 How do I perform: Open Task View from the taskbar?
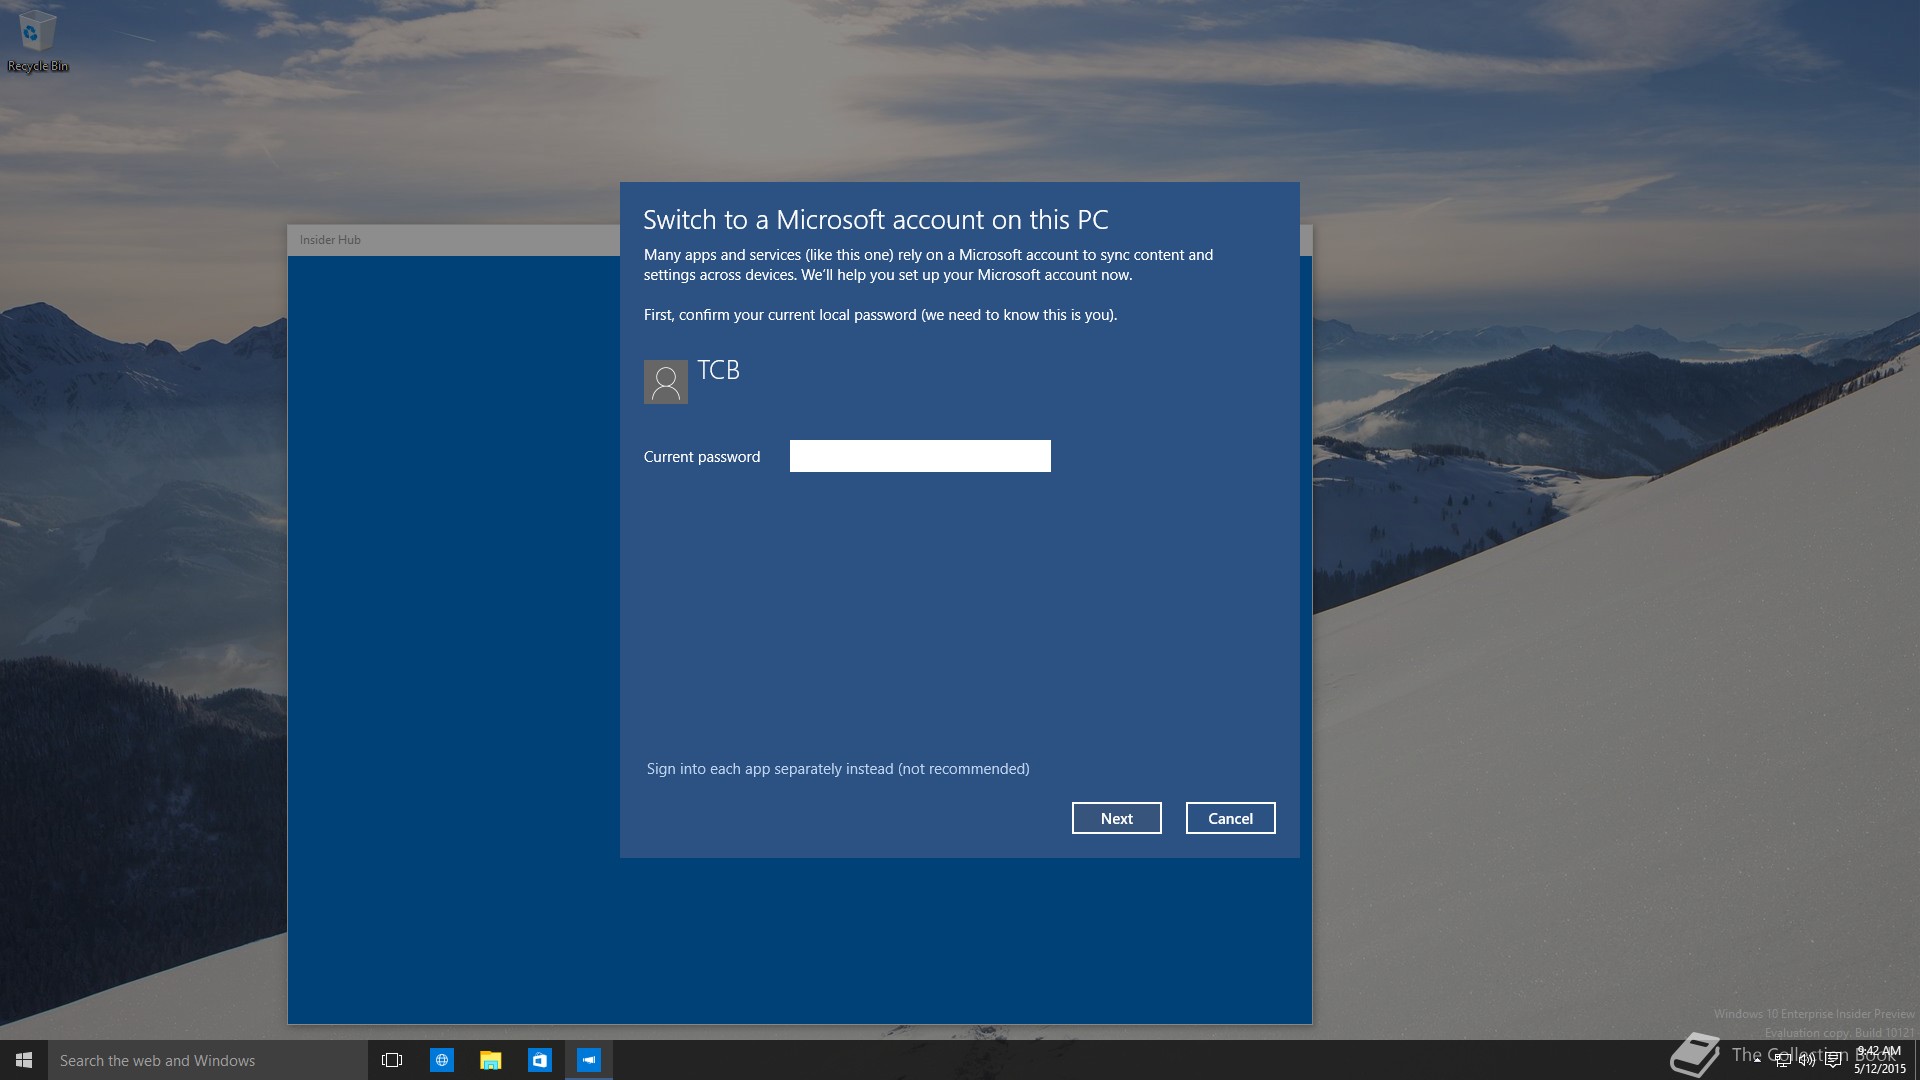coord(392,1060)
